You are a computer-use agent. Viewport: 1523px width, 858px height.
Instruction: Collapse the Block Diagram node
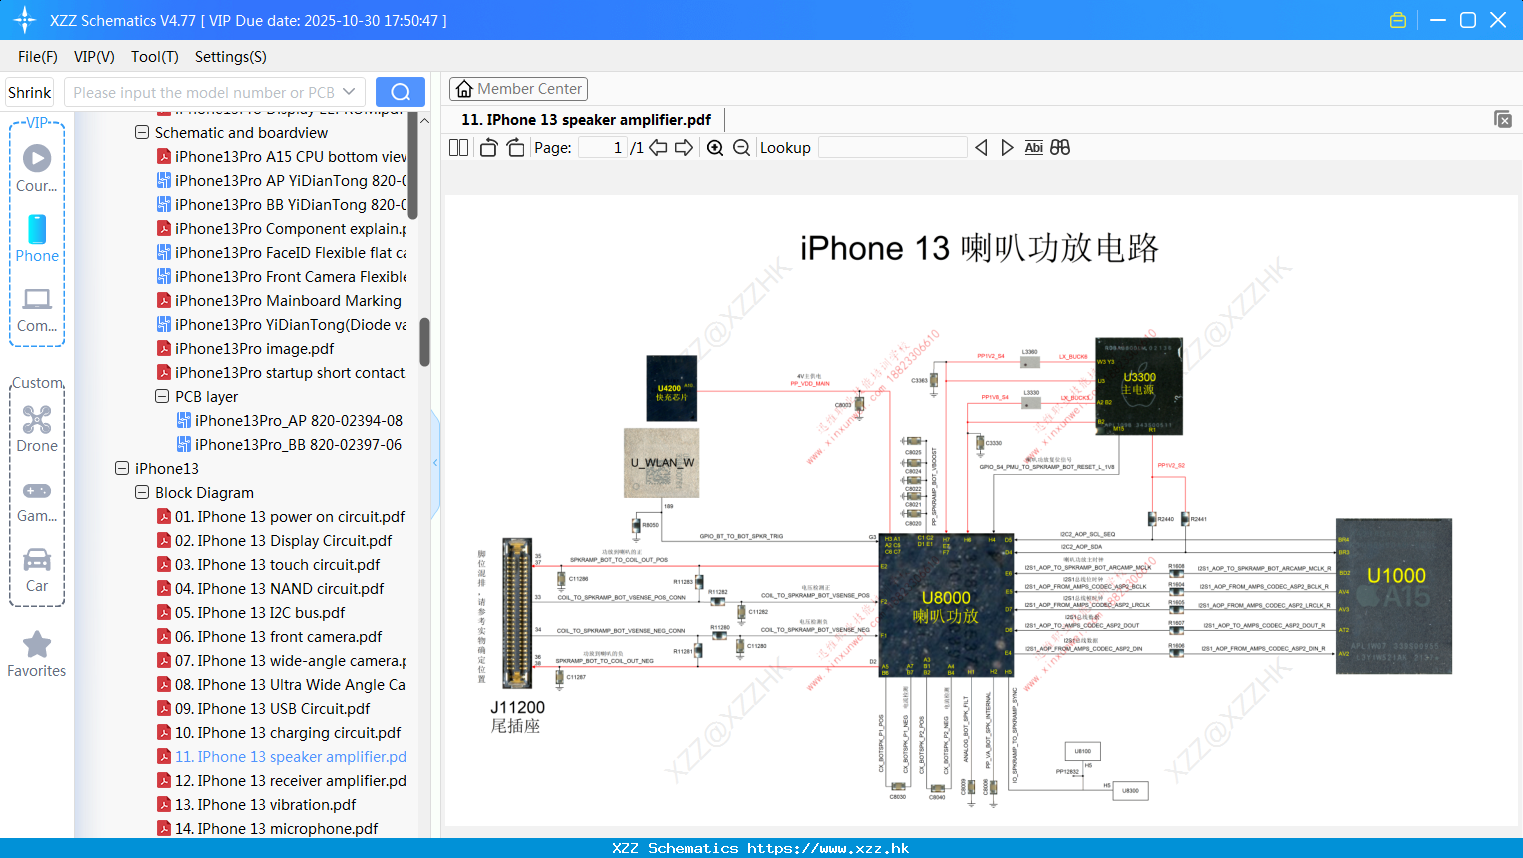pos(142,492)
